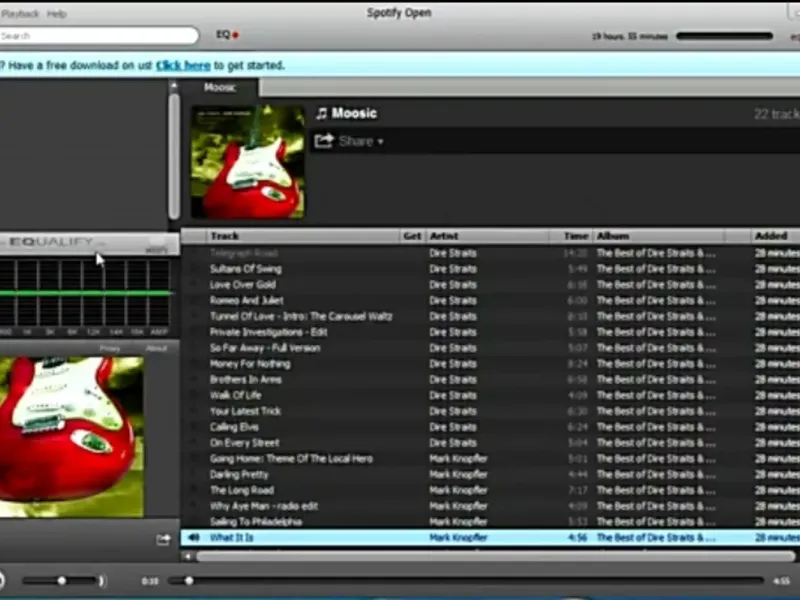Click Mark Knopfler artist on What It Is row

click(x=458, y=537)
